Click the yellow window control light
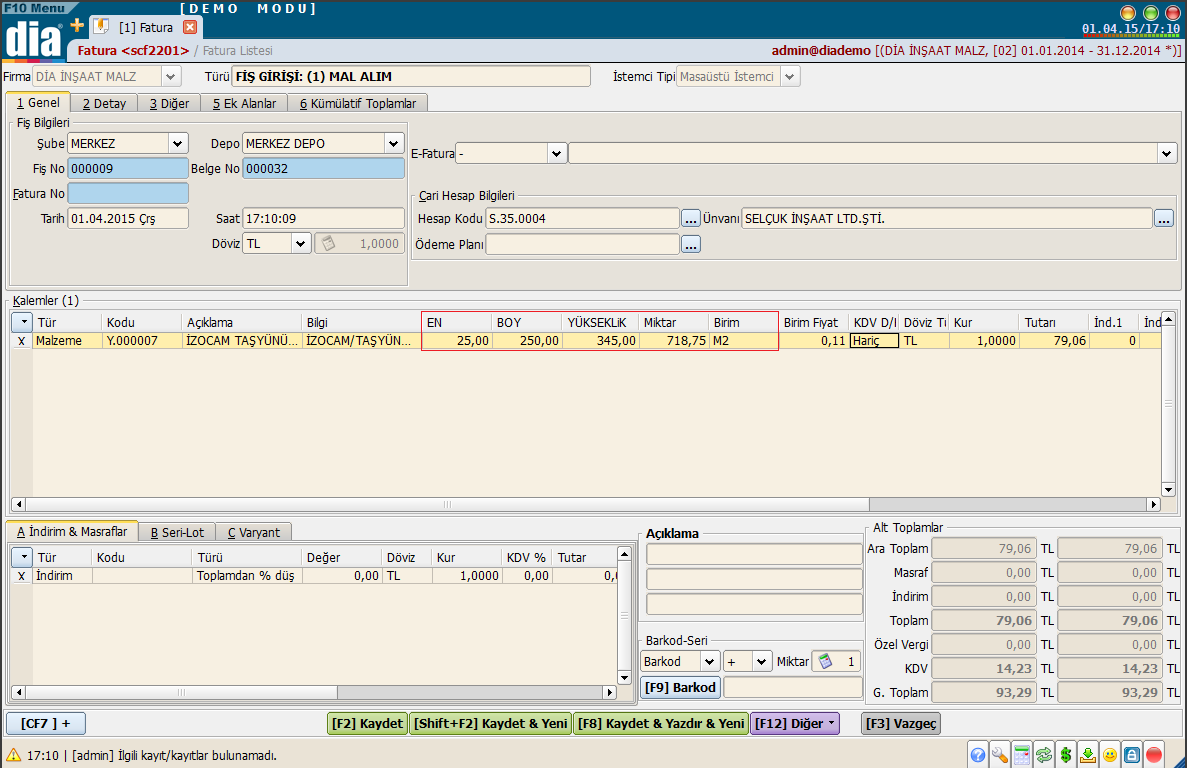The height and width of the screenshot is (768, 1187). pos(1128,13)
